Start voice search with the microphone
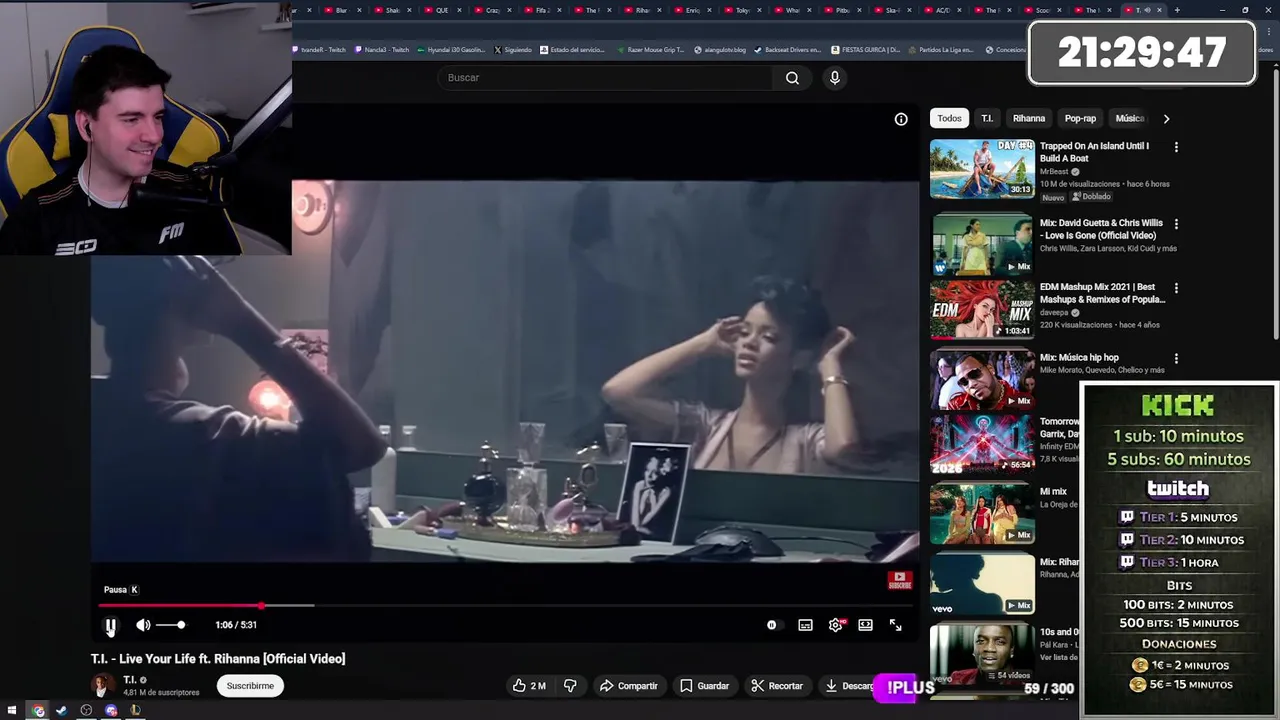This screenshot has height=720, width=1280. point(835,78)
